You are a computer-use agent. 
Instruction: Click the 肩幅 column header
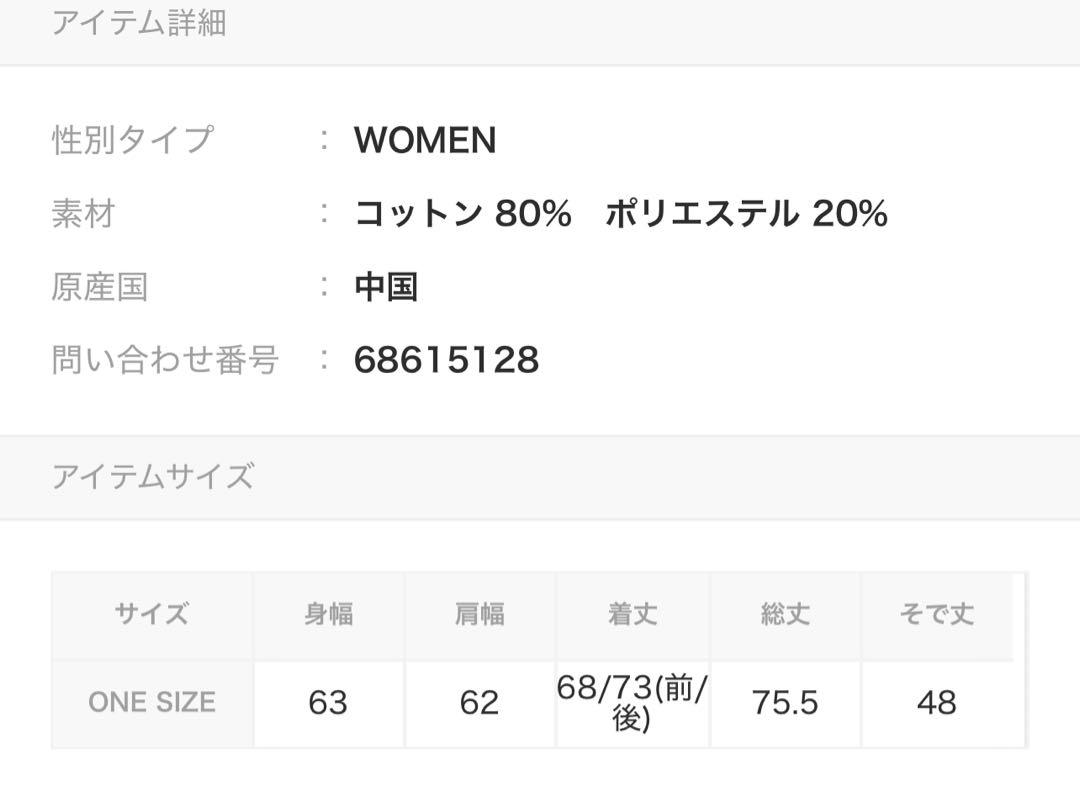point(480,614)
